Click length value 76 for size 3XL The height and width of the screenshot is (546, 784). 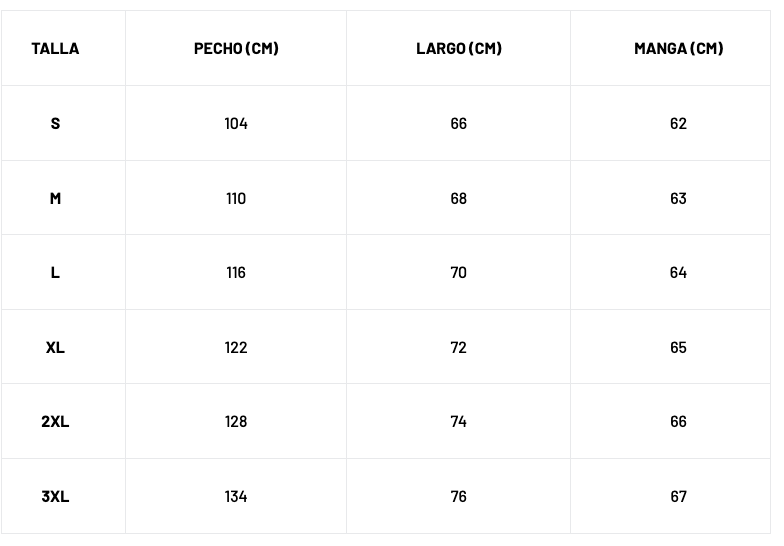click(459, 496)
